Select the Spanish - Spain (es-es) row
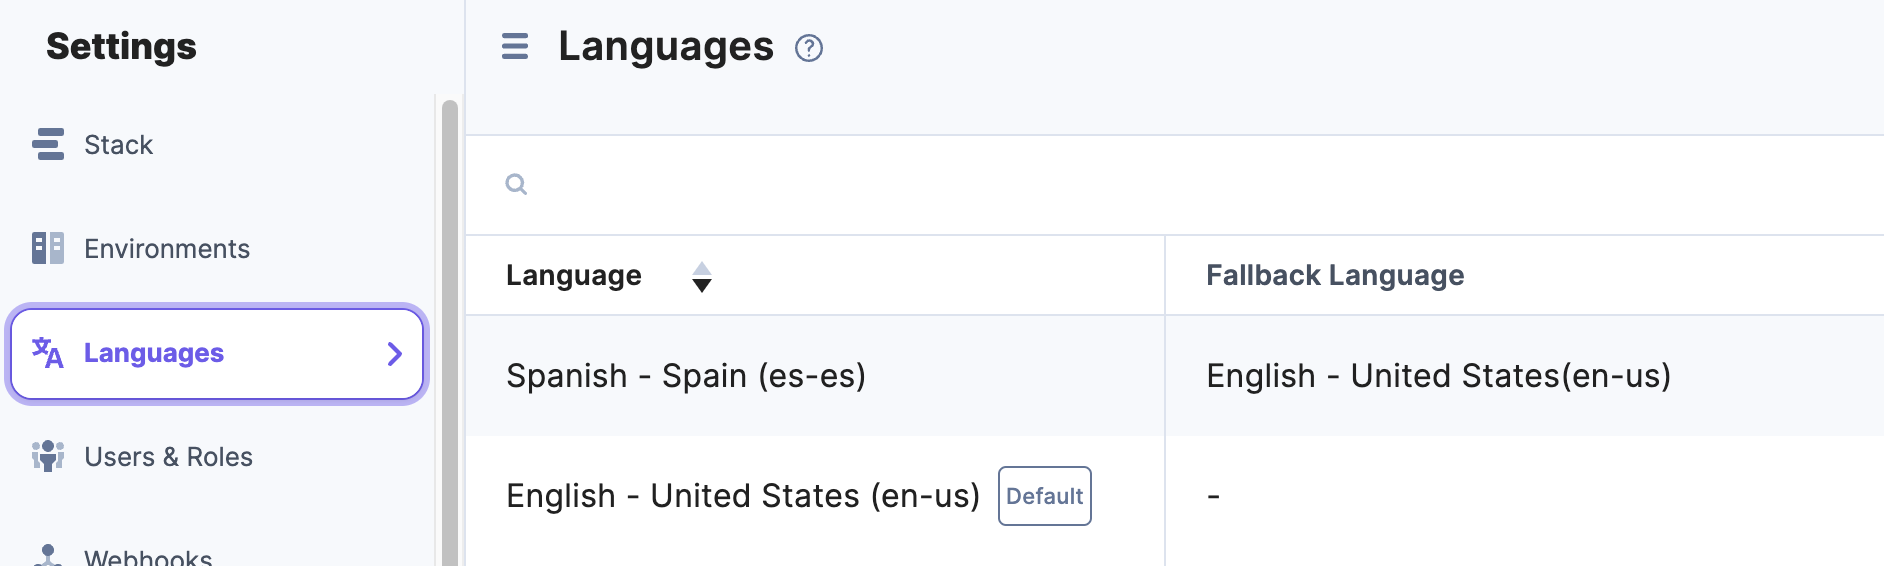 (x=686, y=376)
